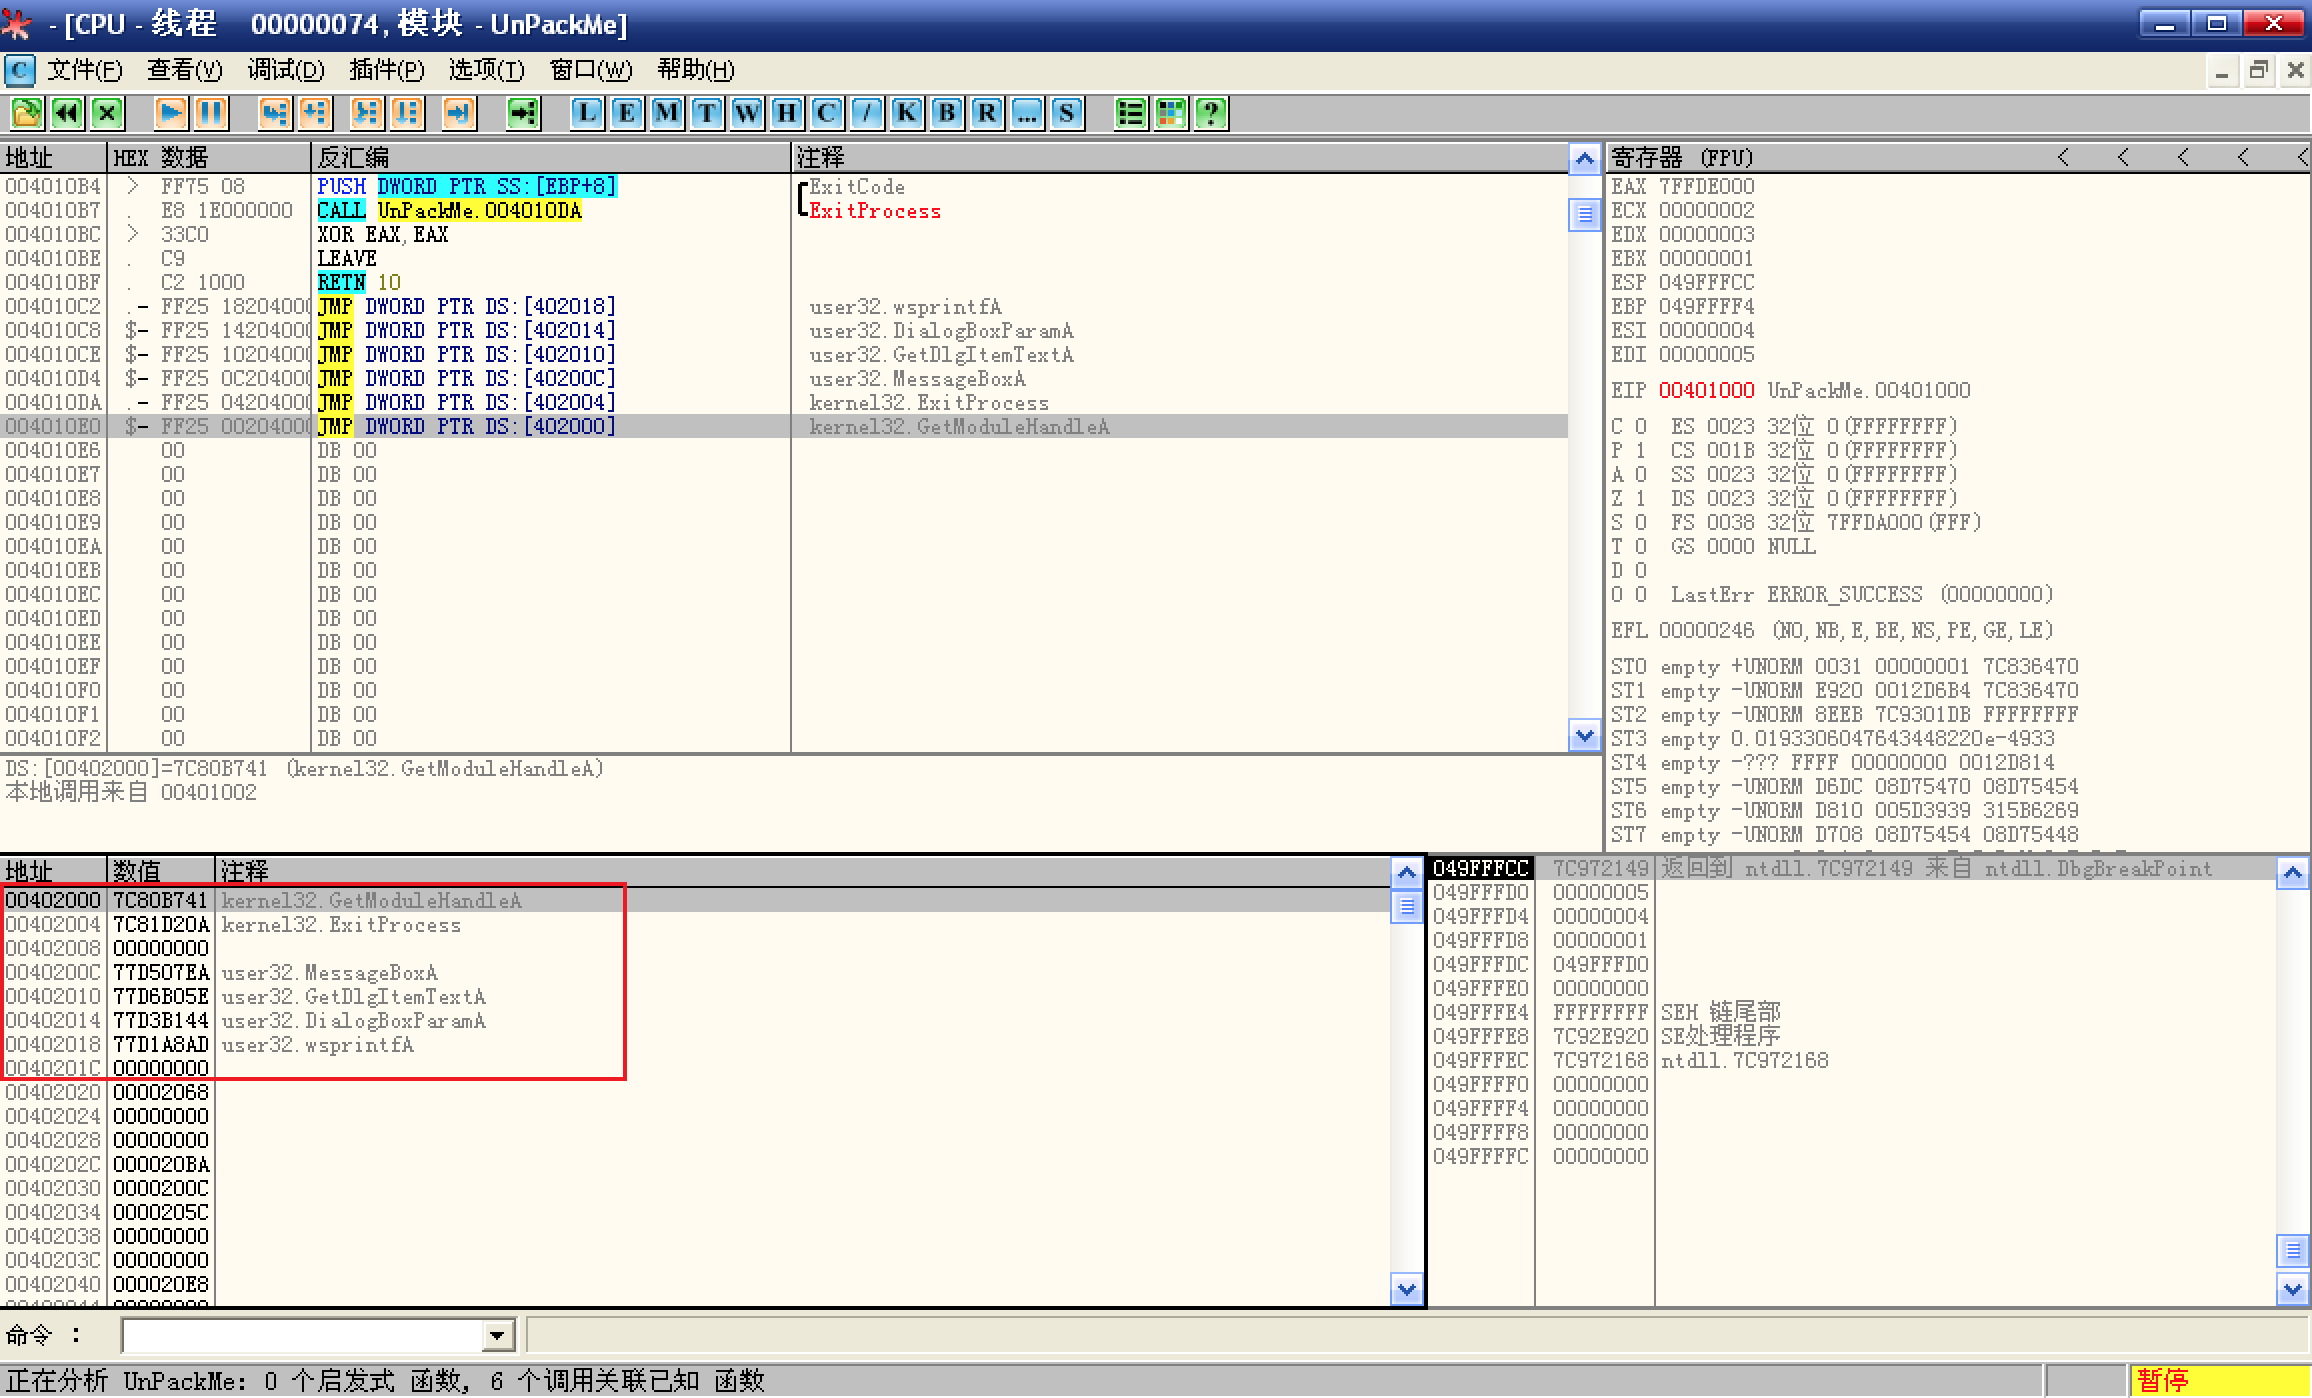Open the Call stack (K) window
The height and width of the screenshot is (1398, 2312).
point(906,113)
